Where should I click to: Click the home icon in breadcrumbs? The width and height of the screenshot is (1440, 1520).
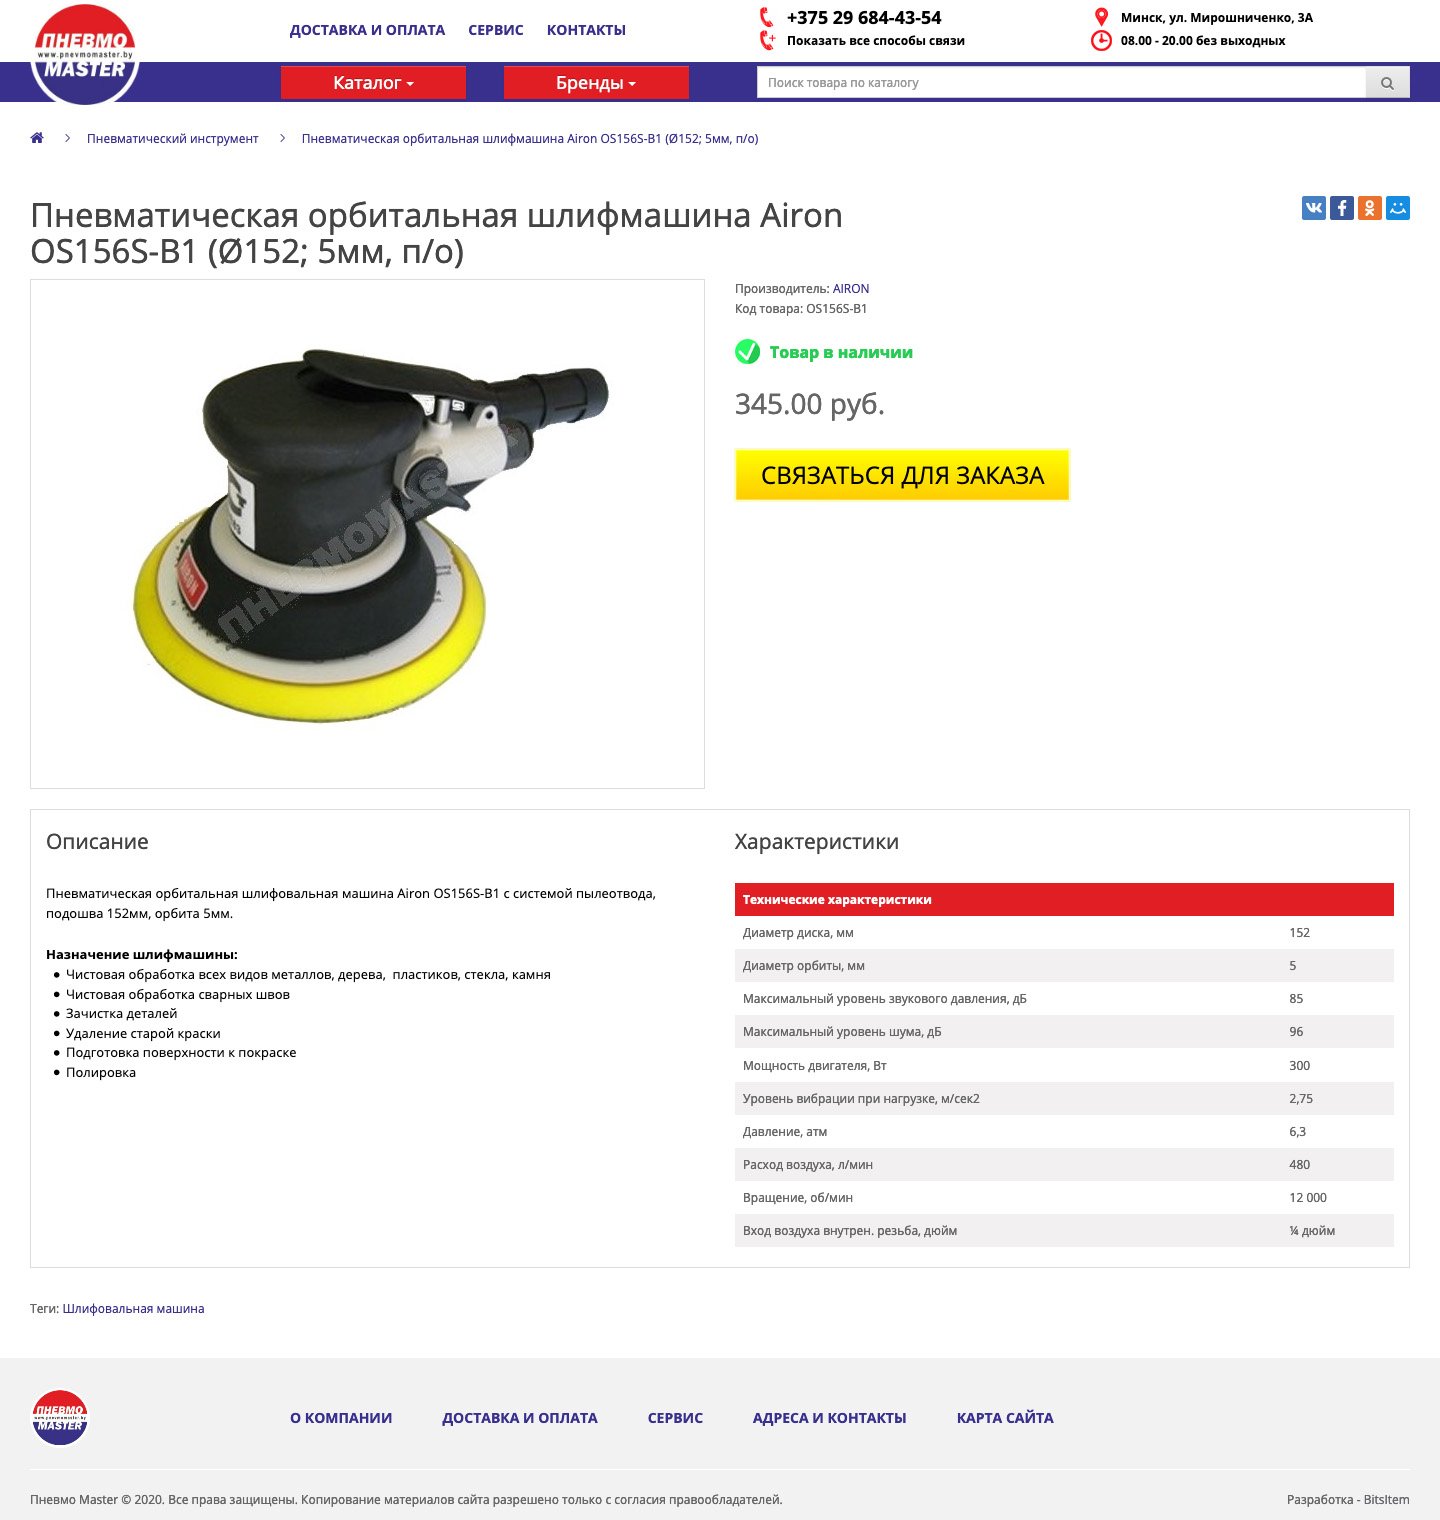[37, 138]
